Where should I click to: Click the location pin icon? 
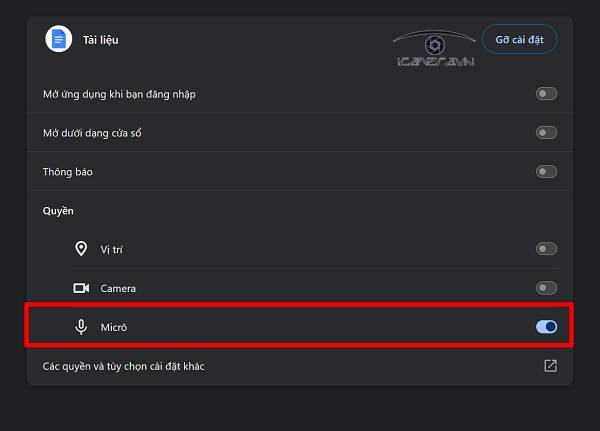pyautogui.click(x=82, y=249)
